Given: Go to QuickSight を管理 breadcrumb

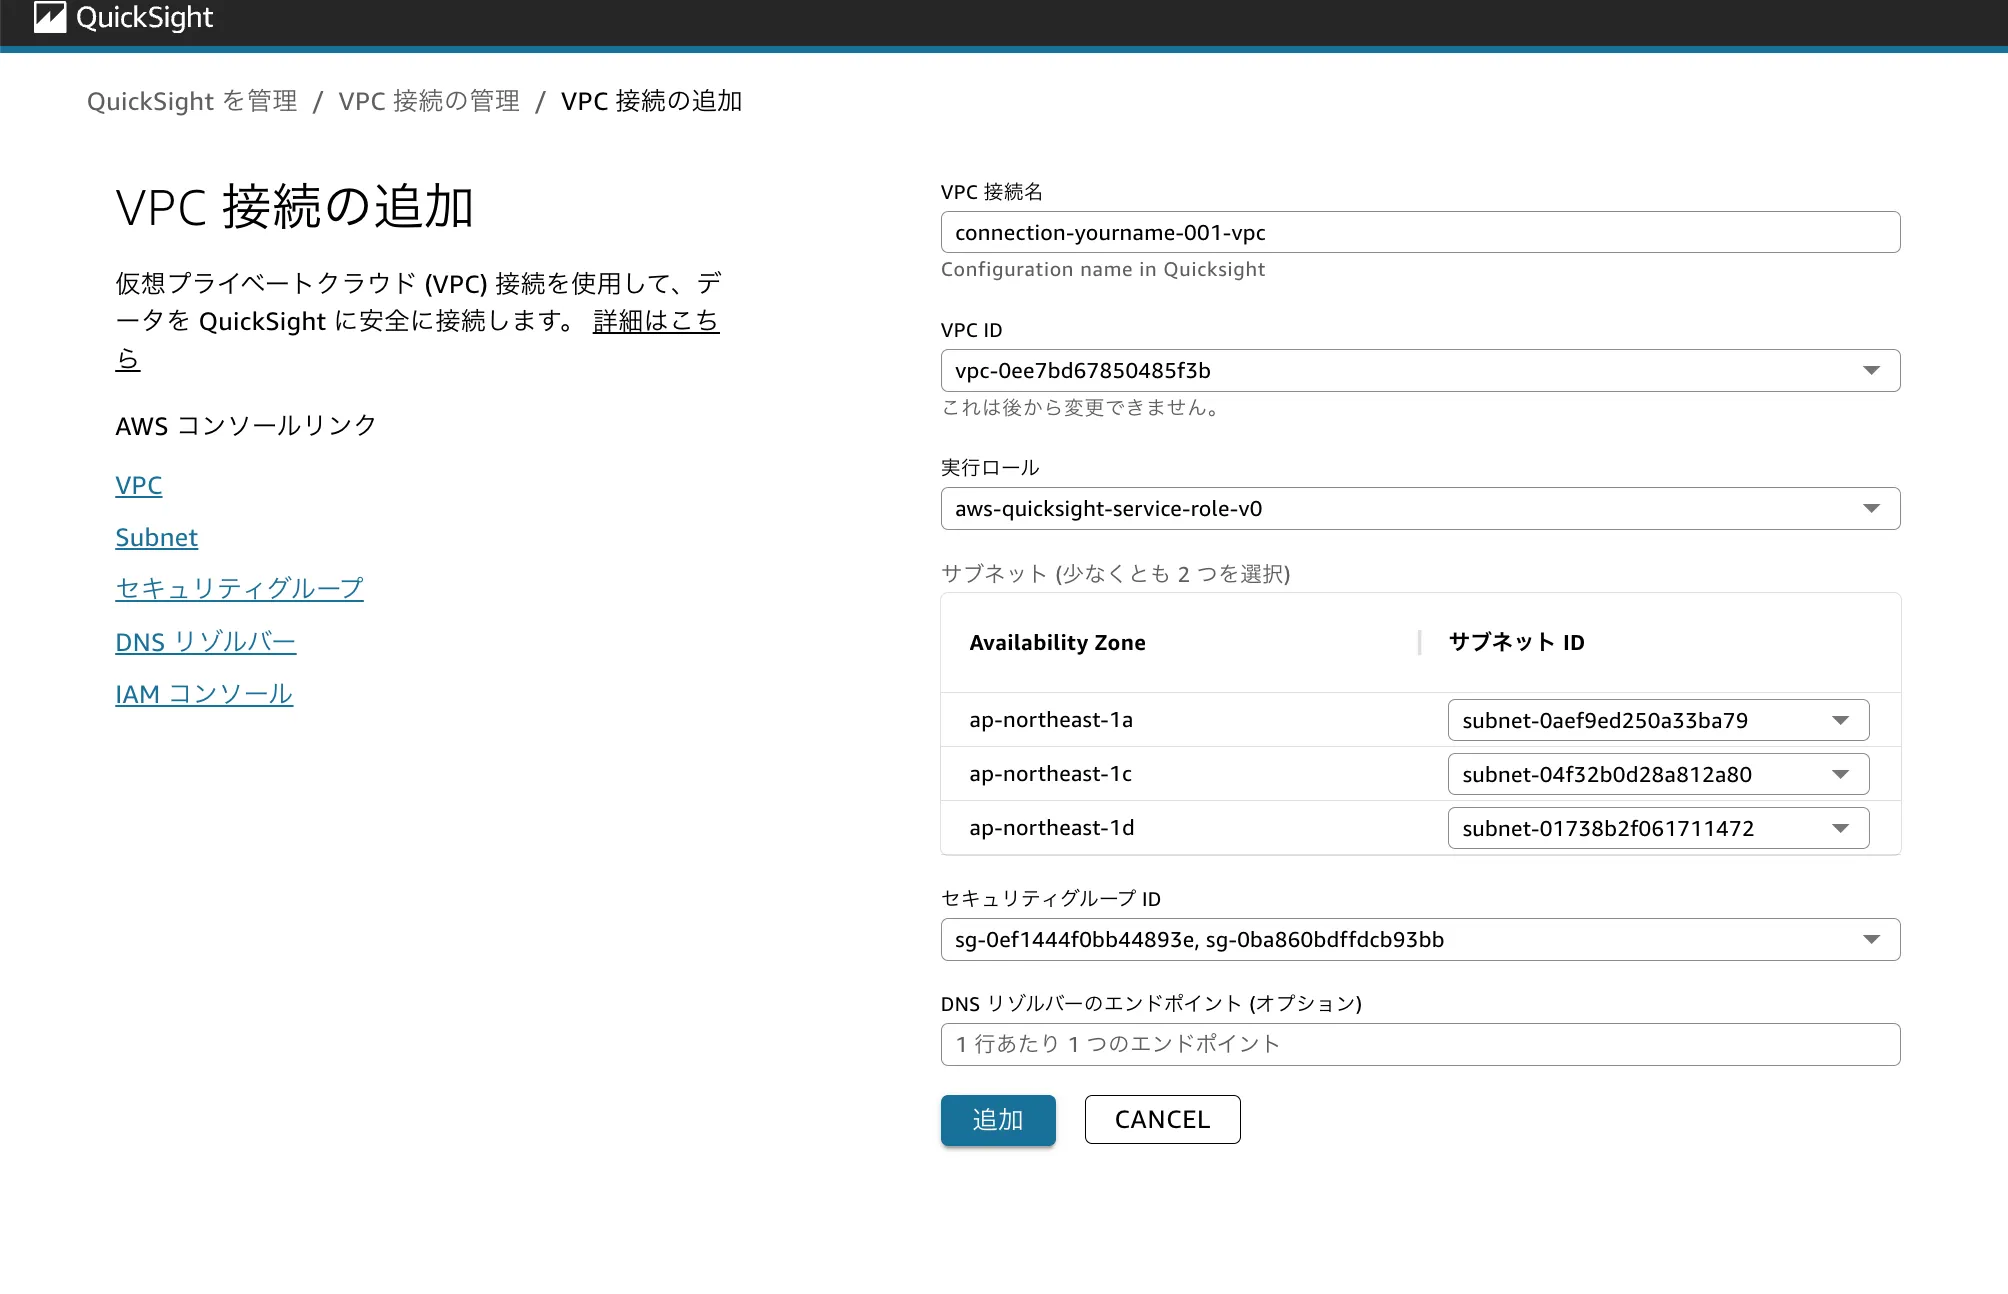Looking at the screenshot, I should [192, 102].
